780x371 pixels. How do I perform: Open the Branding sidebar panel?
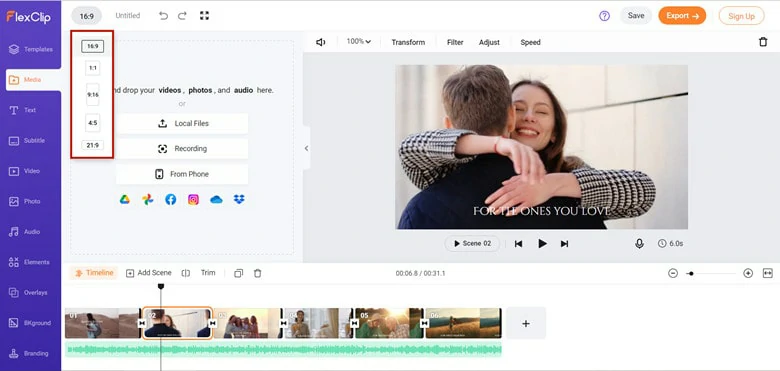click(30, 354)
